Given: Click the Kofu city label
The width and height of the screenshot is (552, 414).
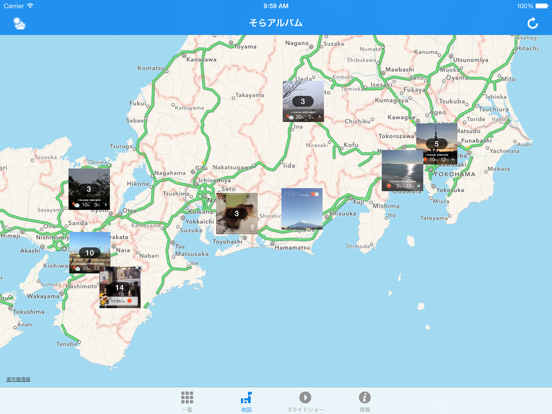Looking at the screenshot, I should [x=351, y=145].
